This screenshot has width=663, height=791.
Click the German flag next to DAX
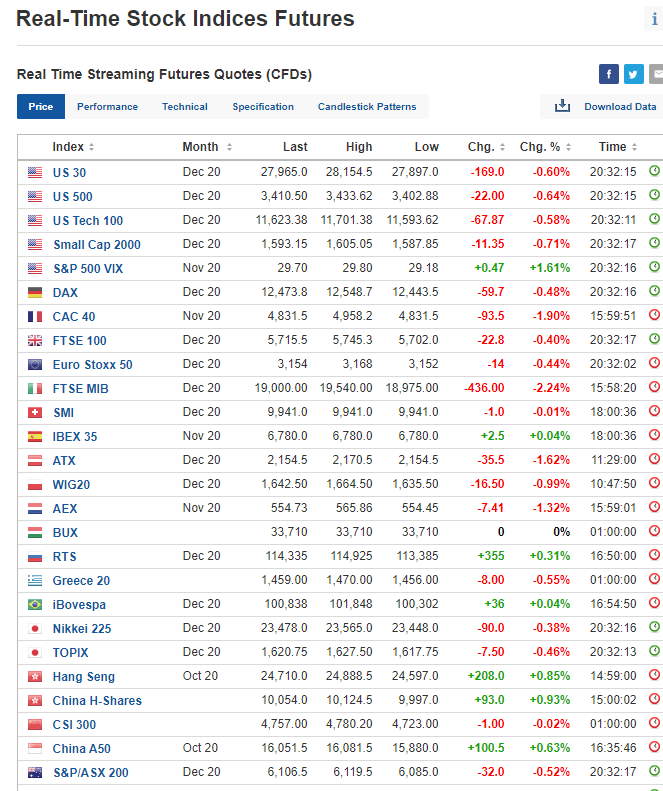tap(36, 292)
